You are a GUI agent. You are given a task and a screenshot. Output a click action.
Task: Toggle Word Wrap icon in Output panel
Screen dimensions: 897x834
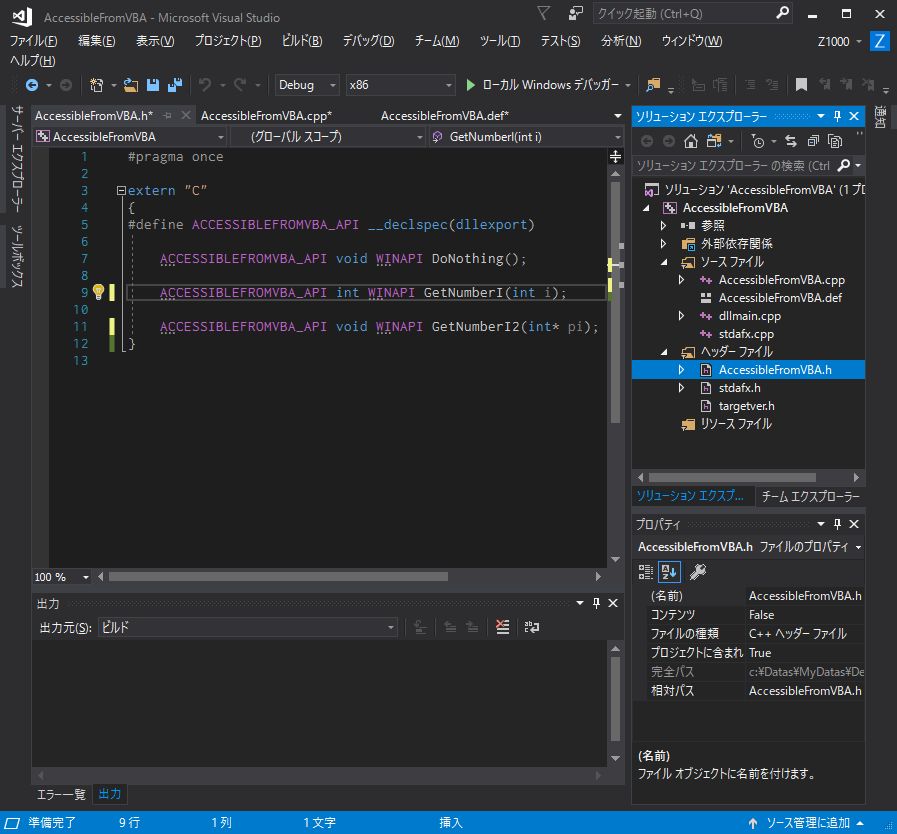tap(531, 627)
